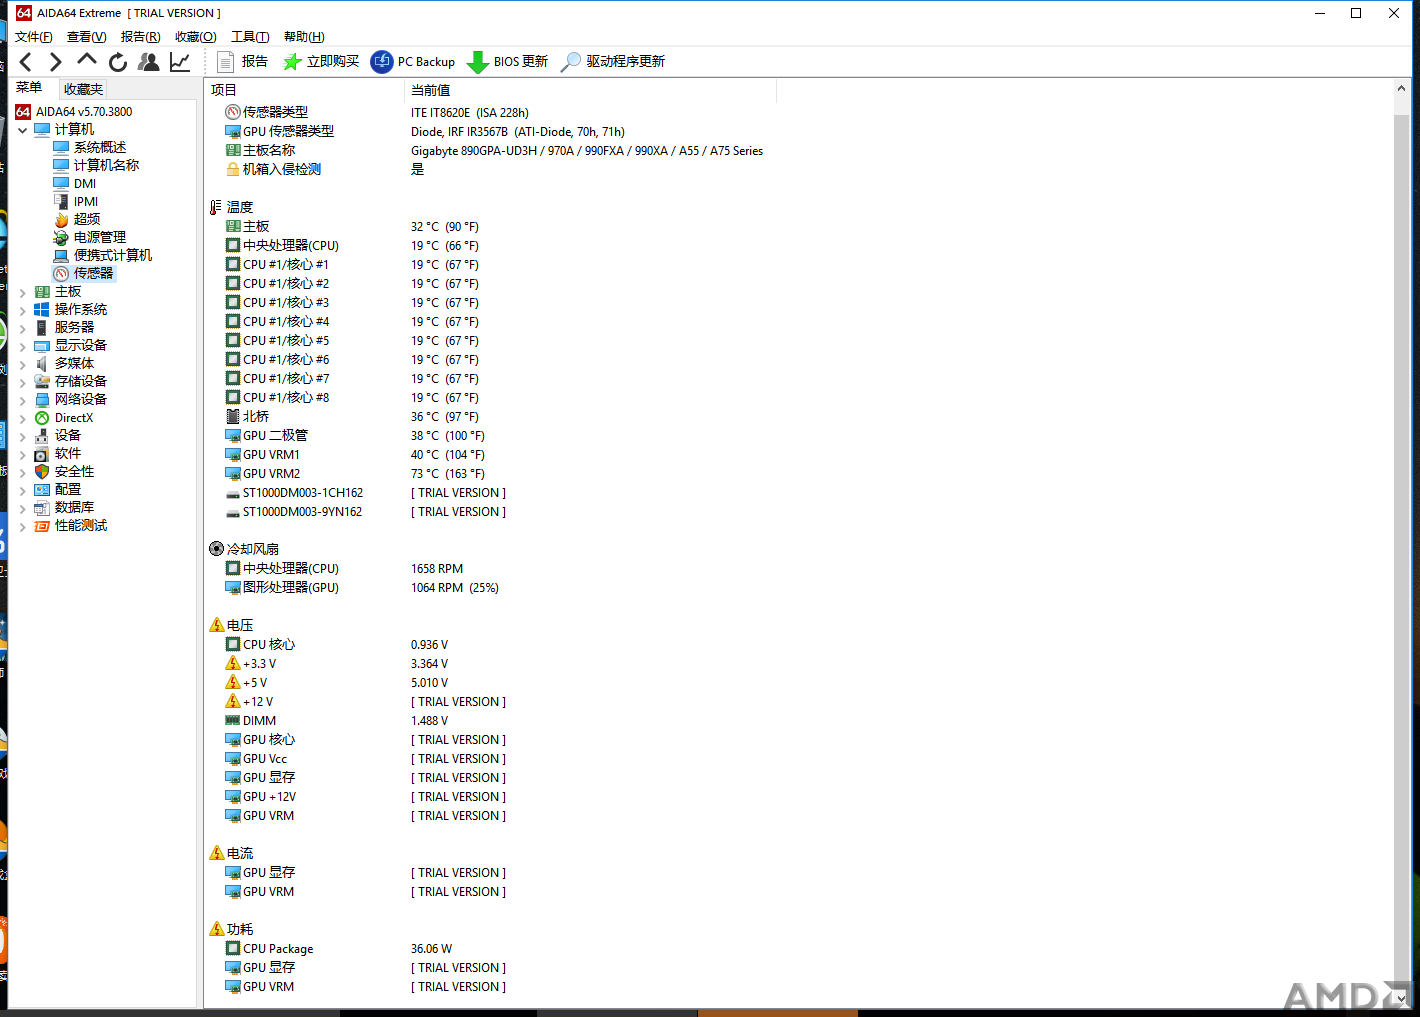This screenshot has width=1420, height=1017.
Task: Click 立即购买 buy now button
Action: tap(321, 62)
